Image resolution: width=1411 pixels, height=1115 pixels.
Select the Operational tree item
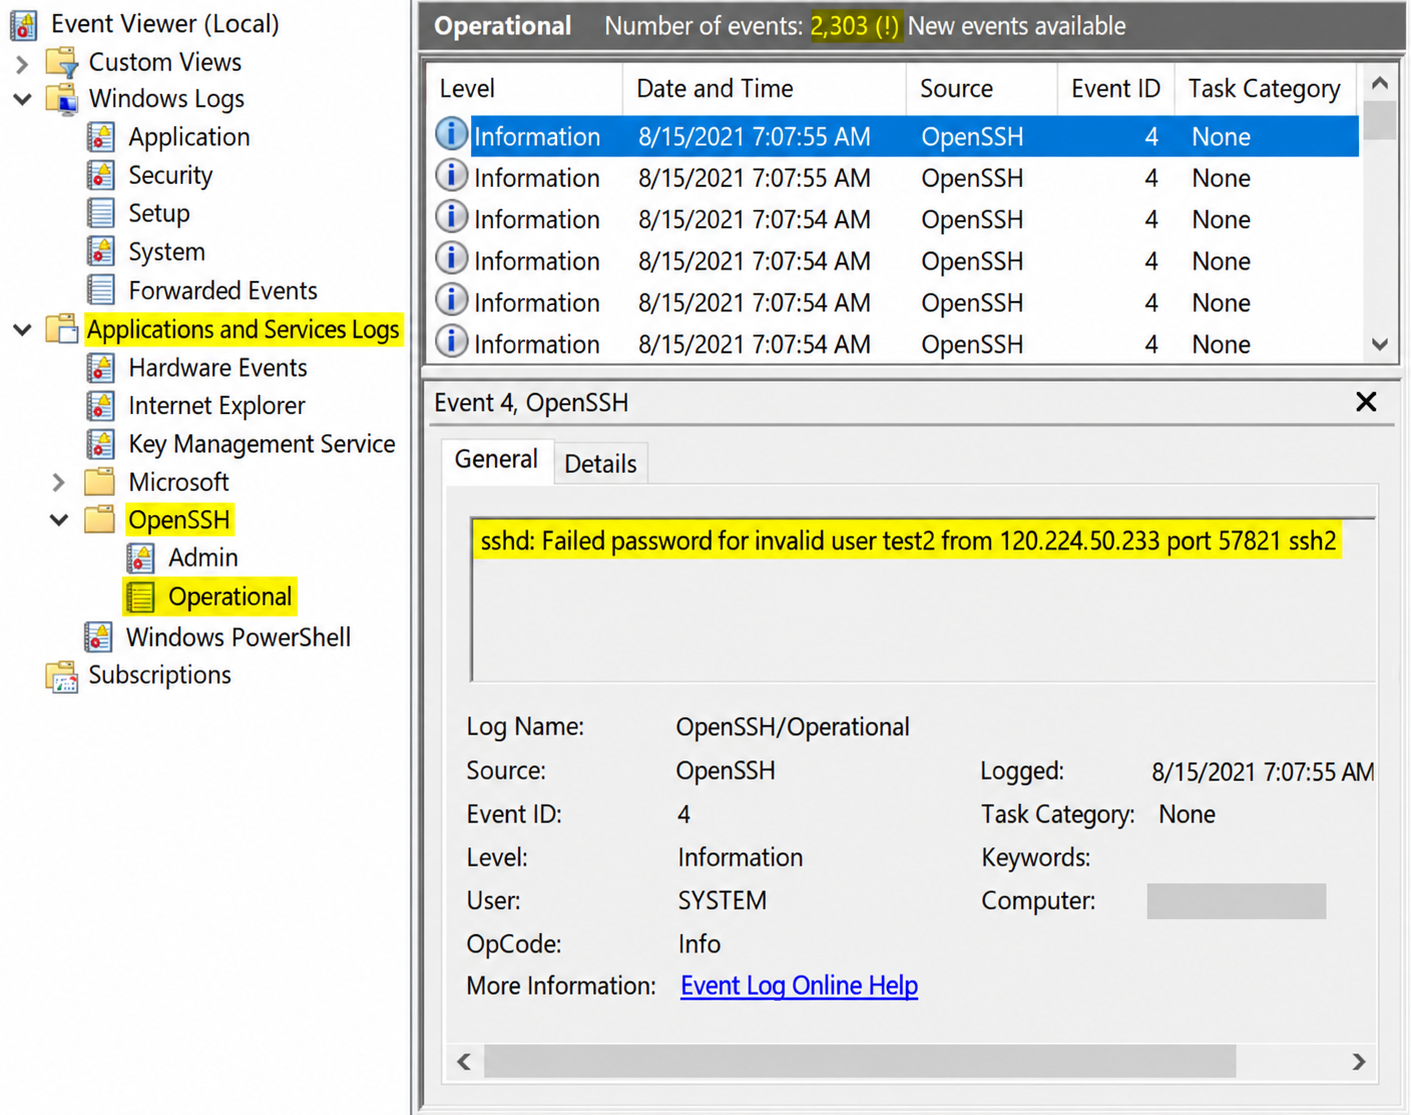pos(230,597)
